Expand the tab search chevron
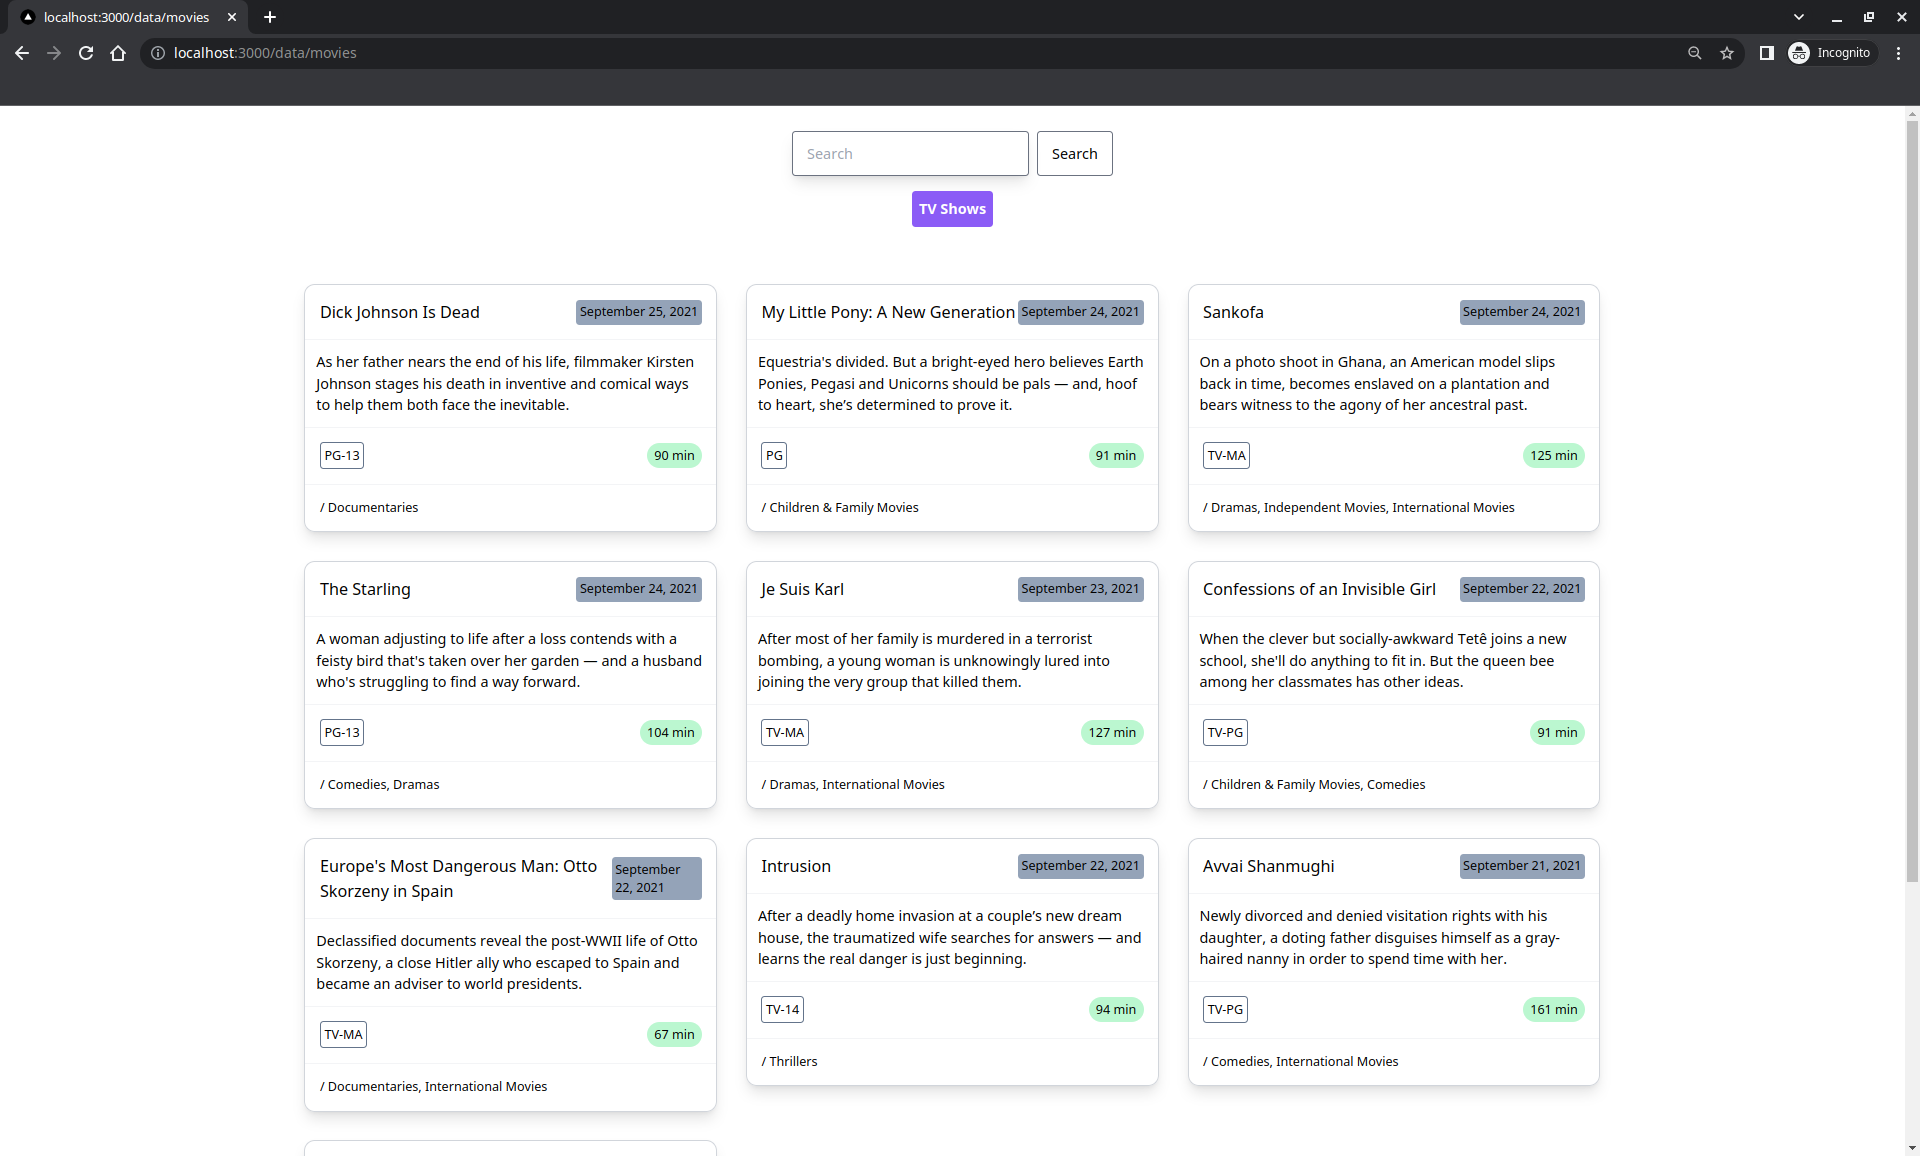Screen dimensions: 1920x1156 click(1799, 17)
